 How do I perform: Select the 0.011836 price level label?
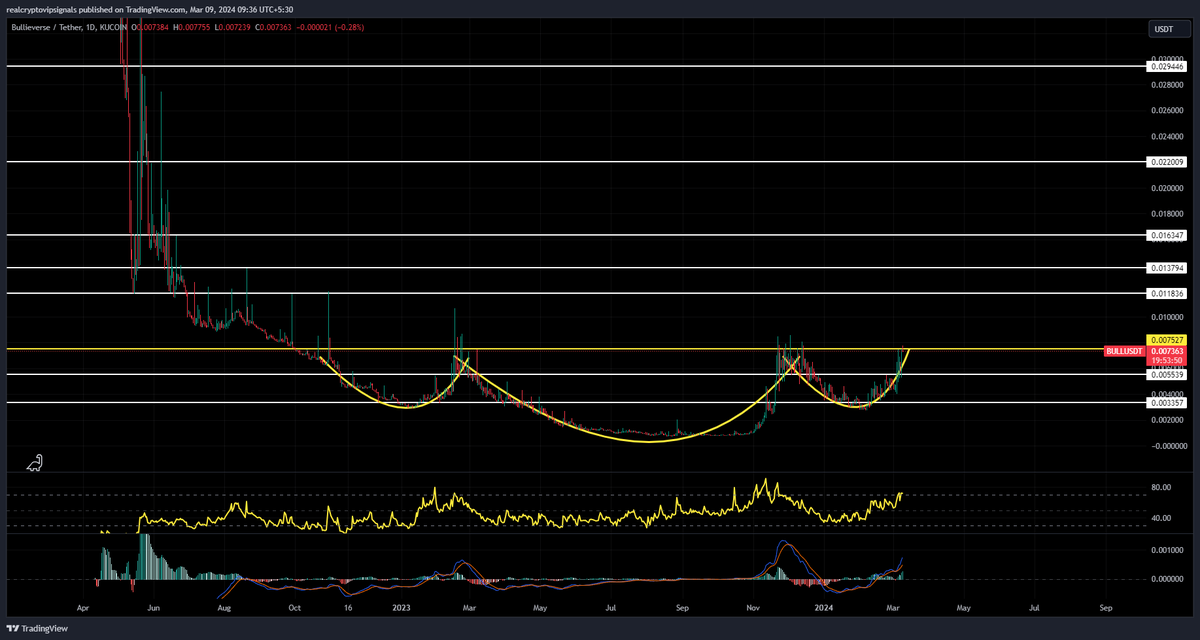1166,293
